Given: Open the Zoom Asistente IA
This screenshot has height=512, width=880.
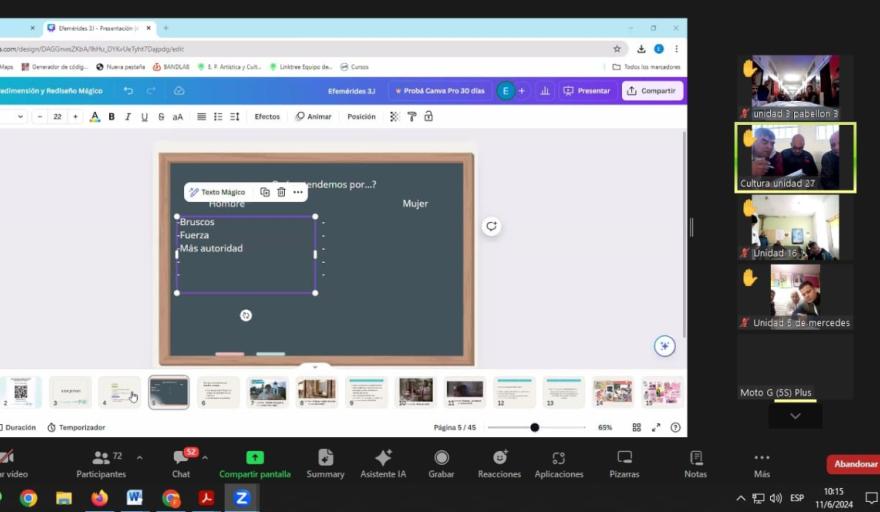Looking at the screenshot, I should click(383, 464).
